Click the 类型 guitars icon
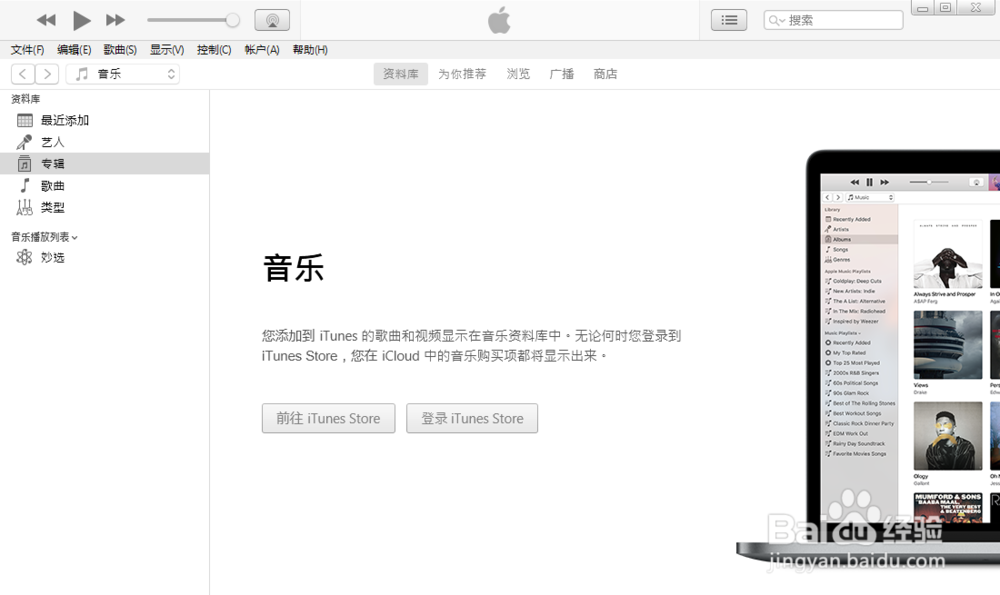This screenshot has height=595, width=1000. (x=24, y=207)
